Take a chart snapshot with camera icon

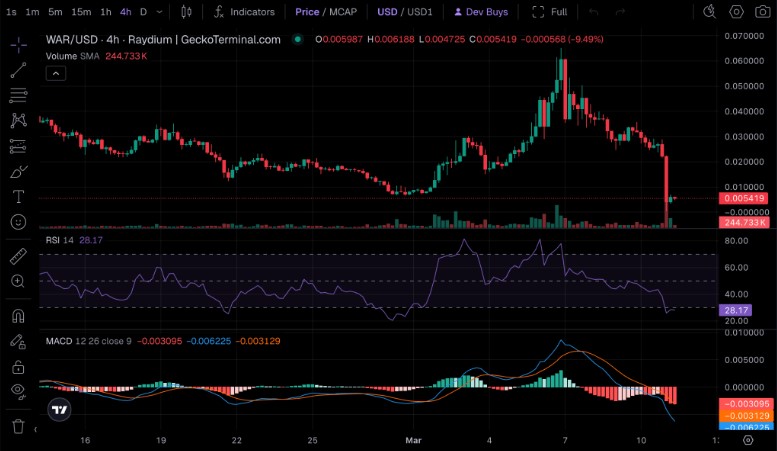point(763,12)
